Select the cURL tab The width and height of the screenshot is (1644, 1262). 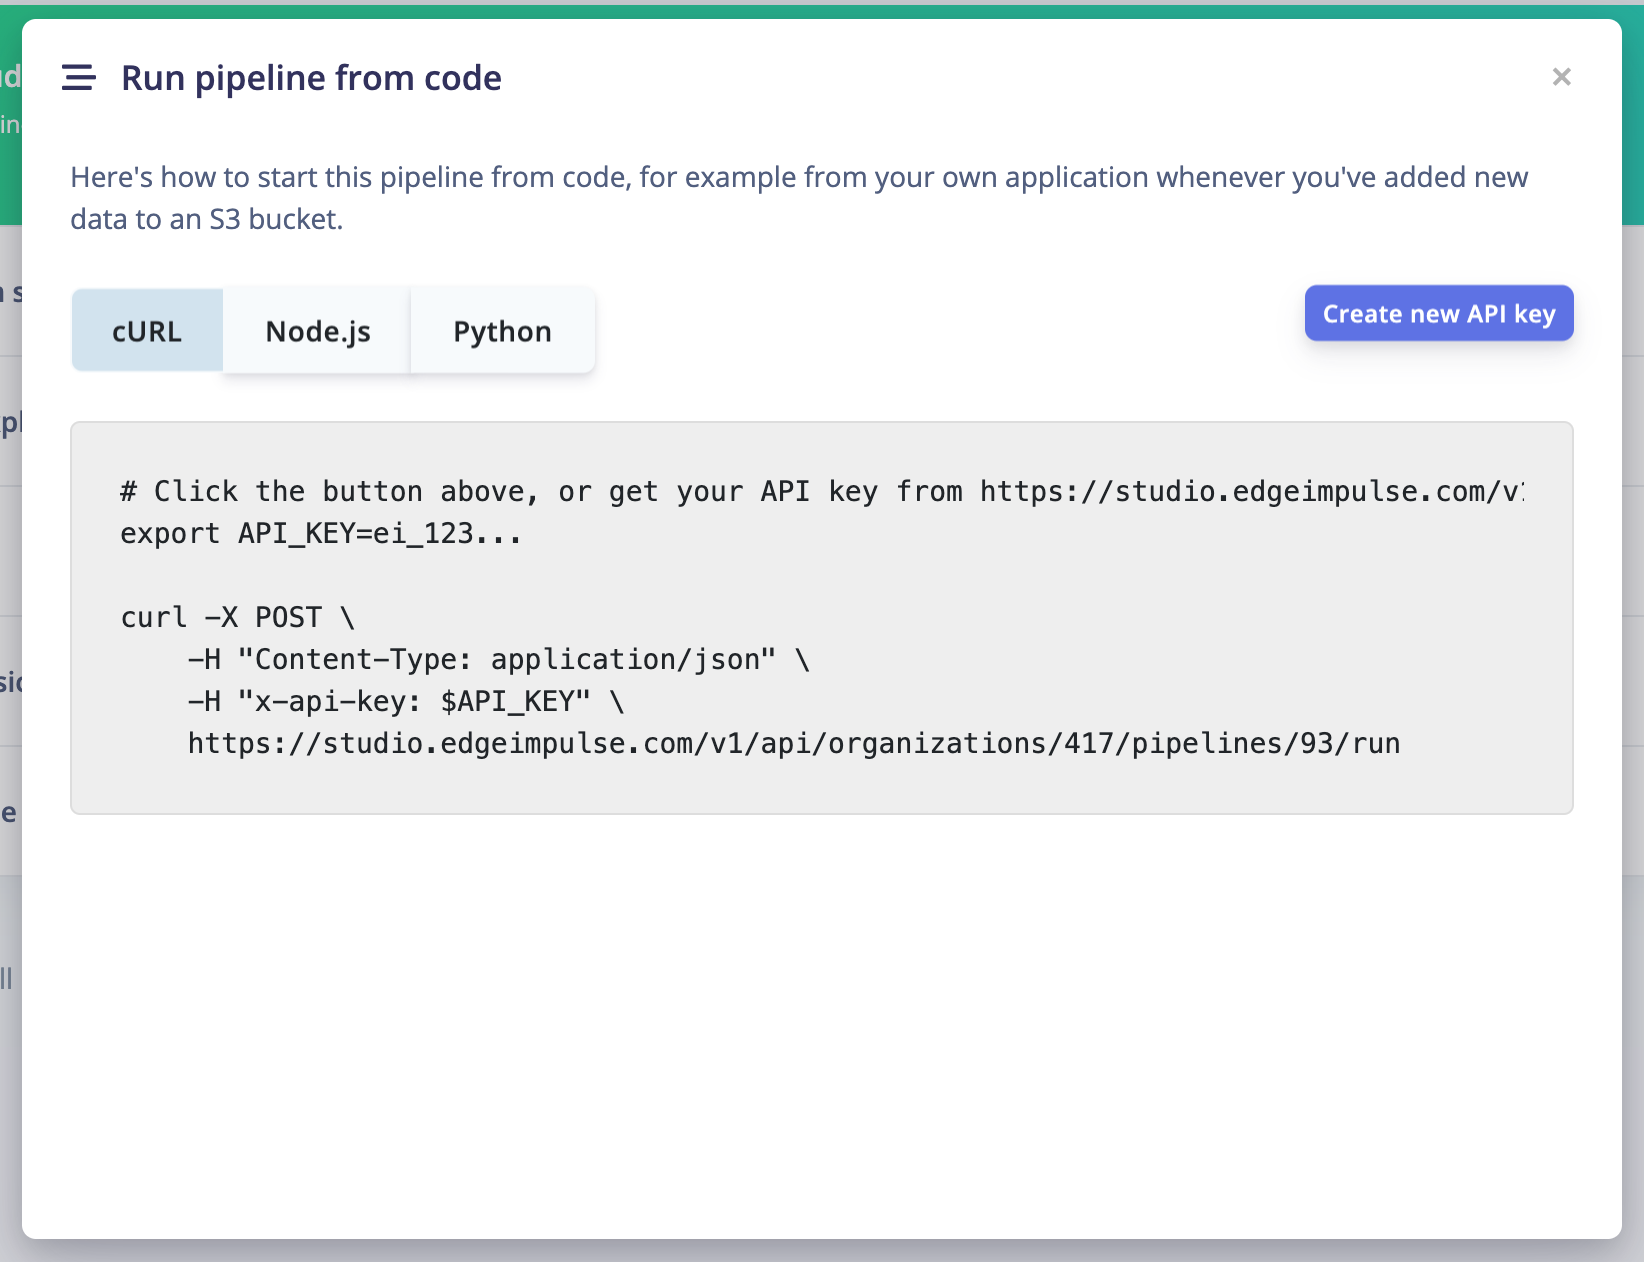(x=147, y=331)
